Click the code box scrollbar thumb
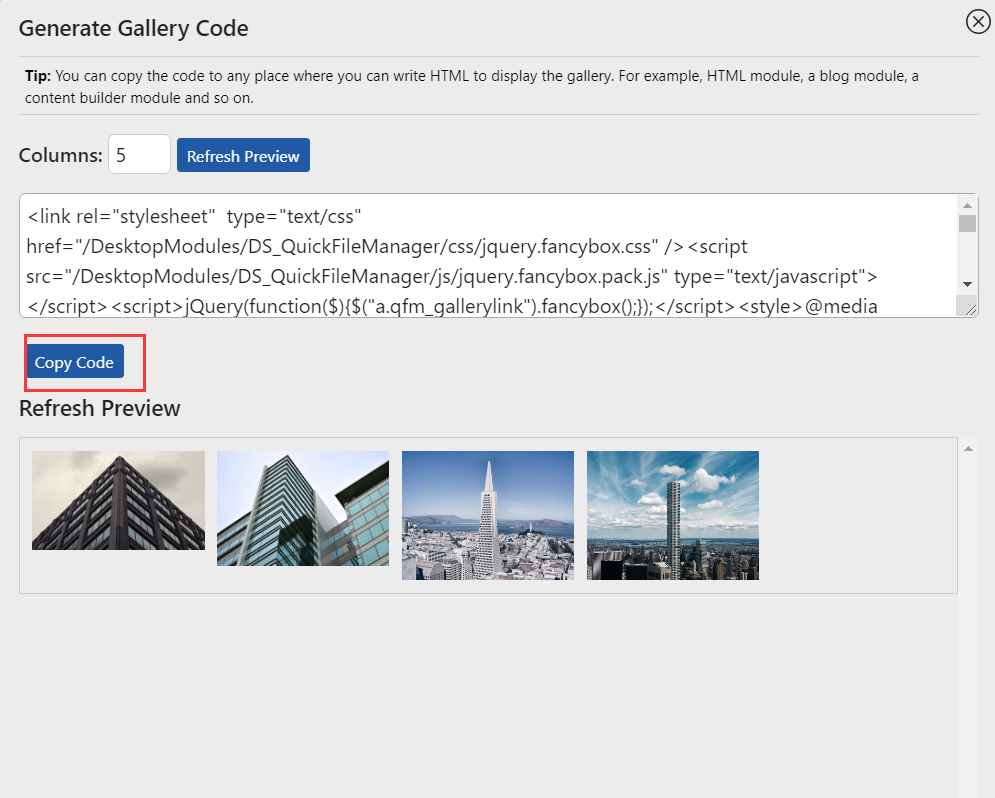The width and height of the screenshot is (995, 798). point(967,223)
